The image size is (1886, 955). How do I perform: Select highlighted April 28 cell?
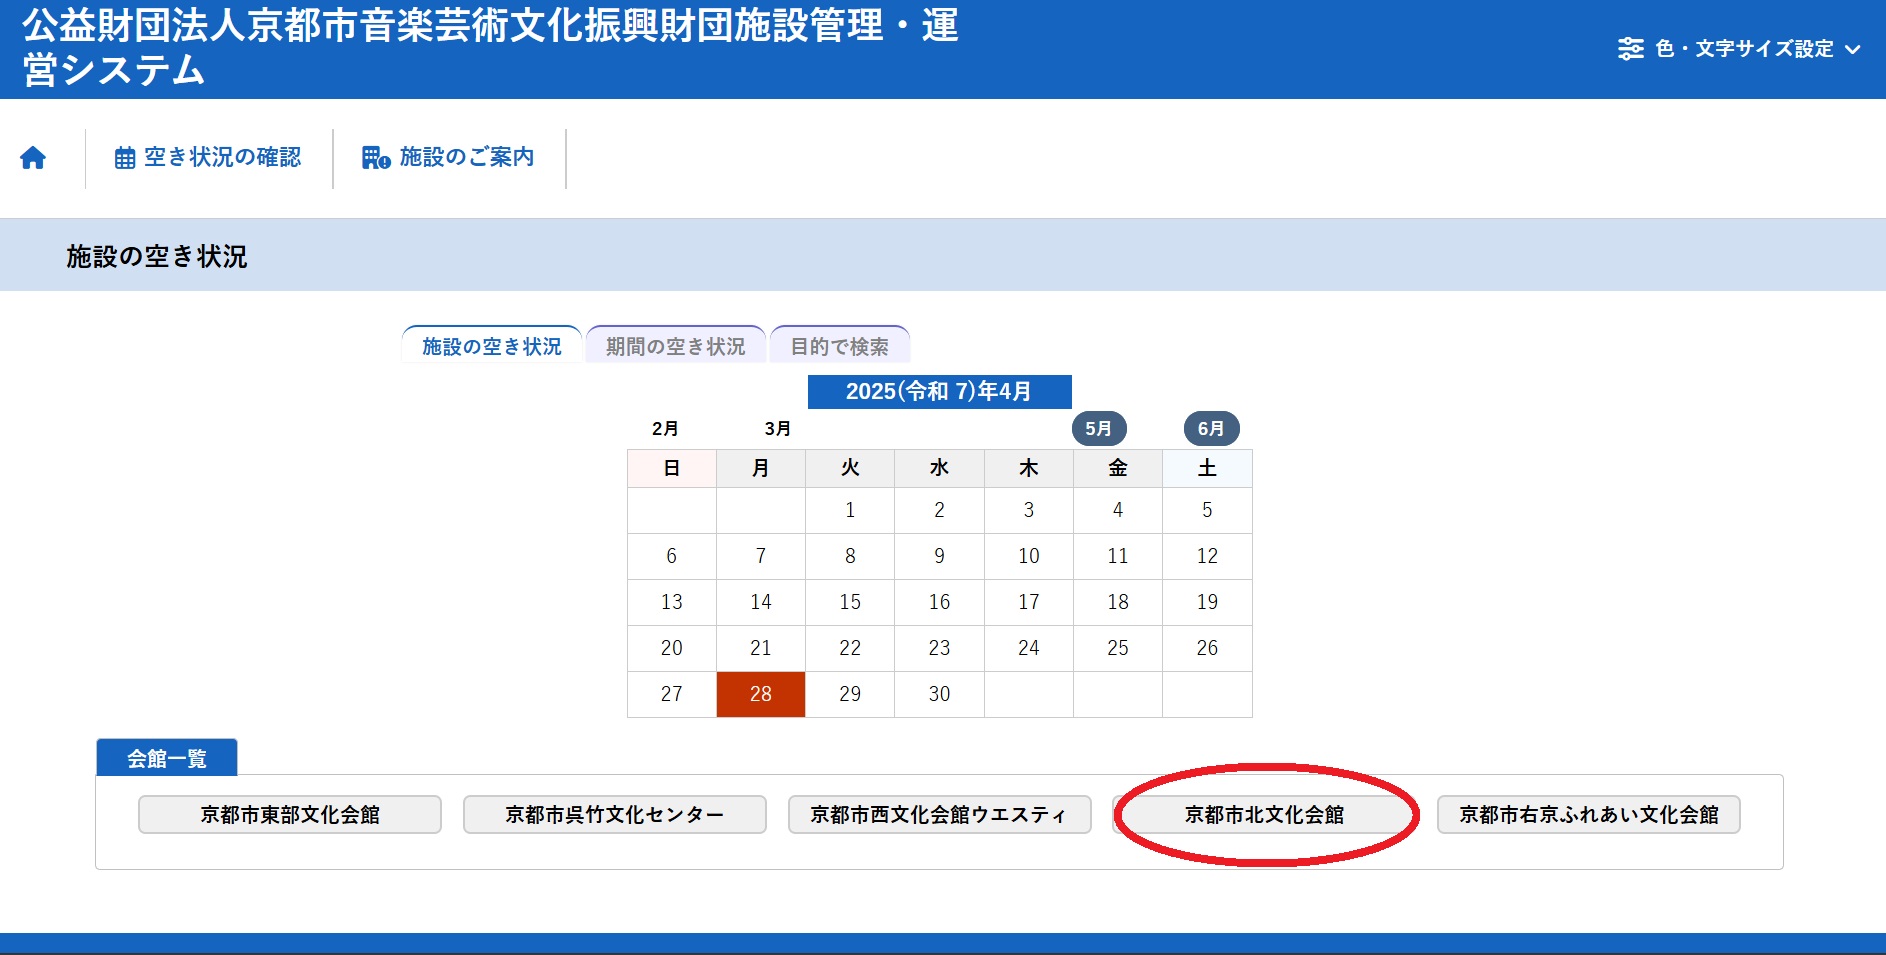pos(761,694)
